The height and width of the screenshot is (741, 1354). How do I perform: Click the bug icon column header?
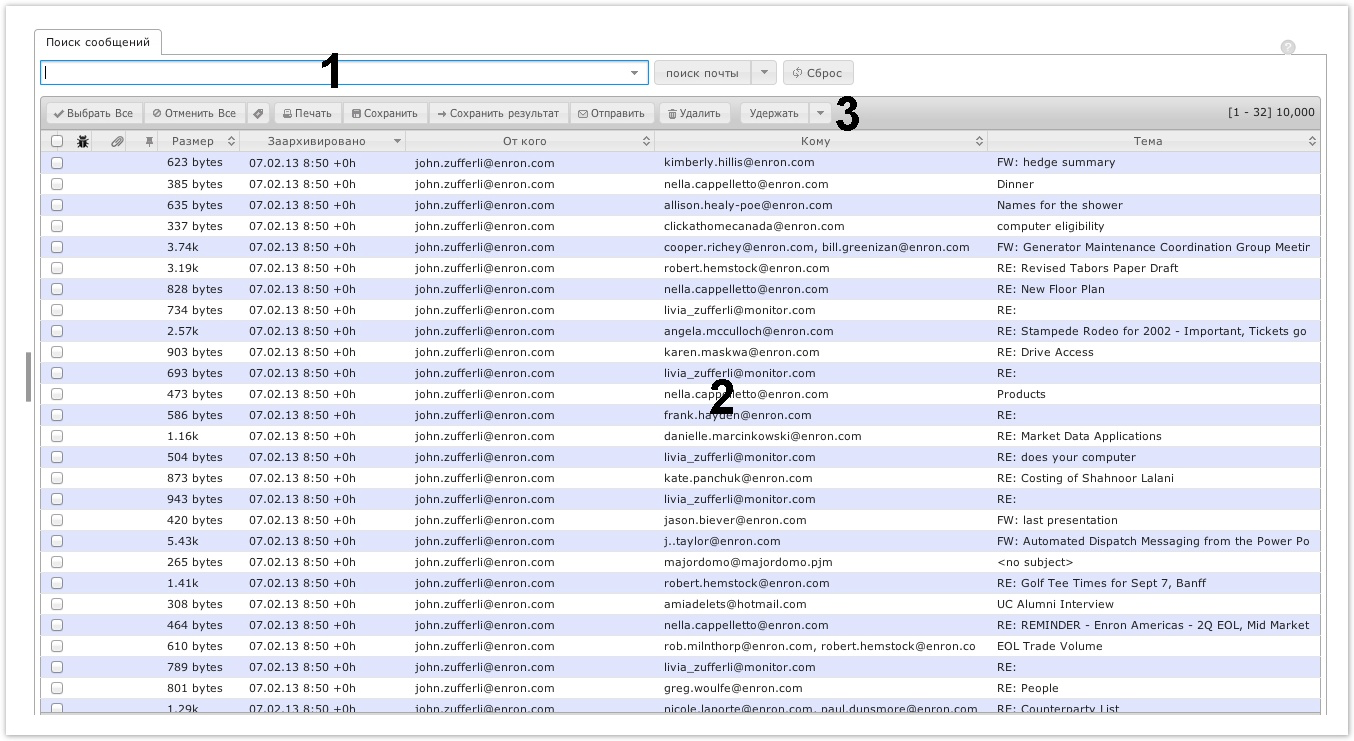coord(83,142)
